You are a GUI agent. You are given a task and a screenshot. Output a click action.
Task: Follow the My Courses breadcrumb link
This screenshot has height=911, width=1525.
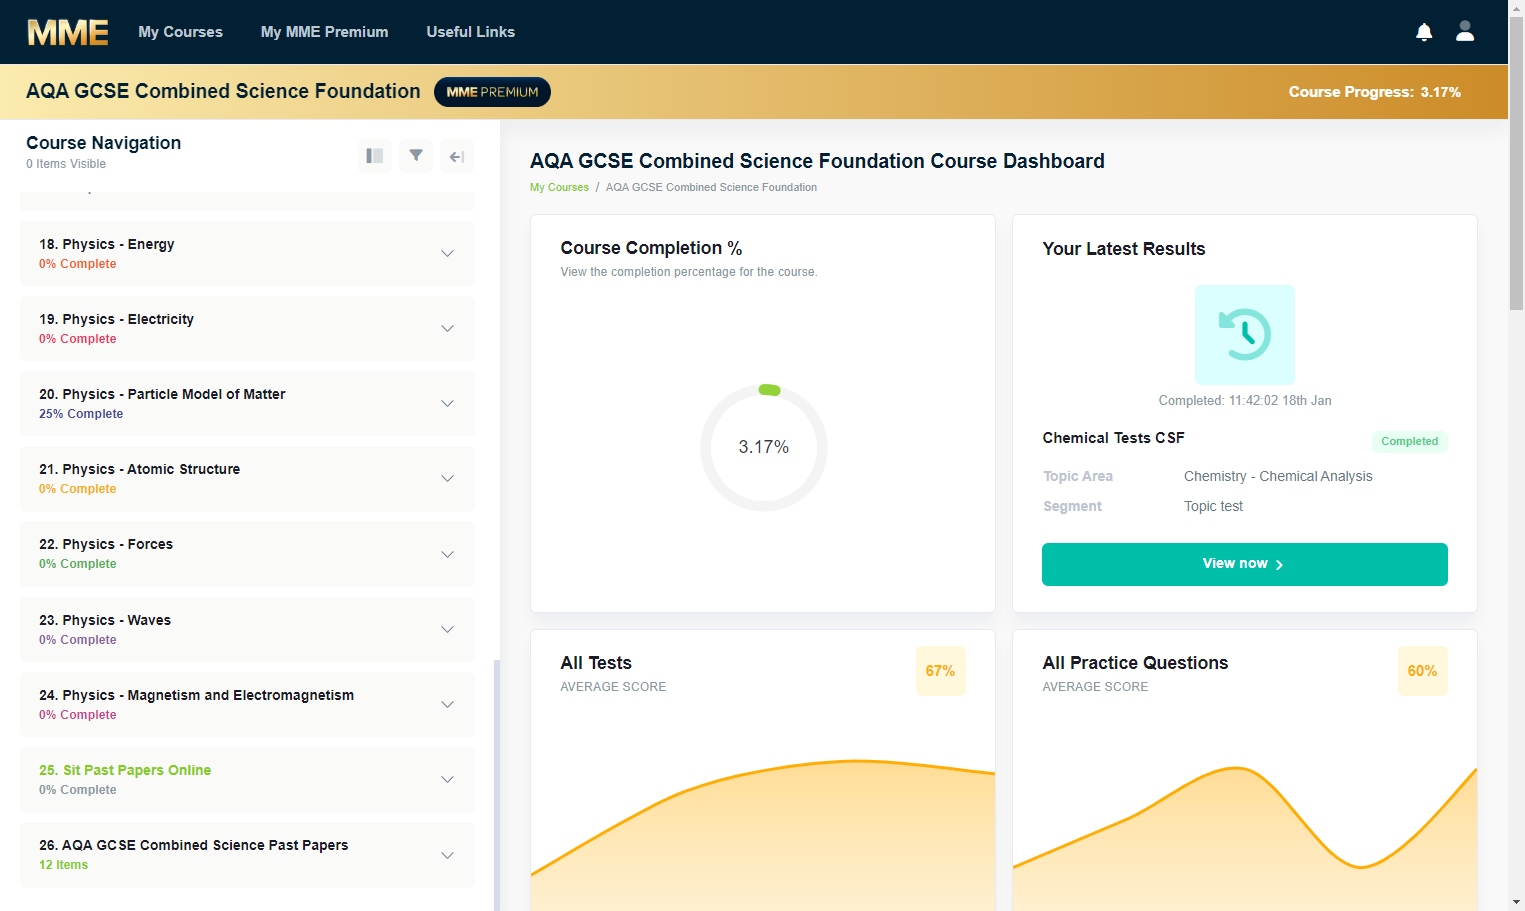click(x=559, y=187)
